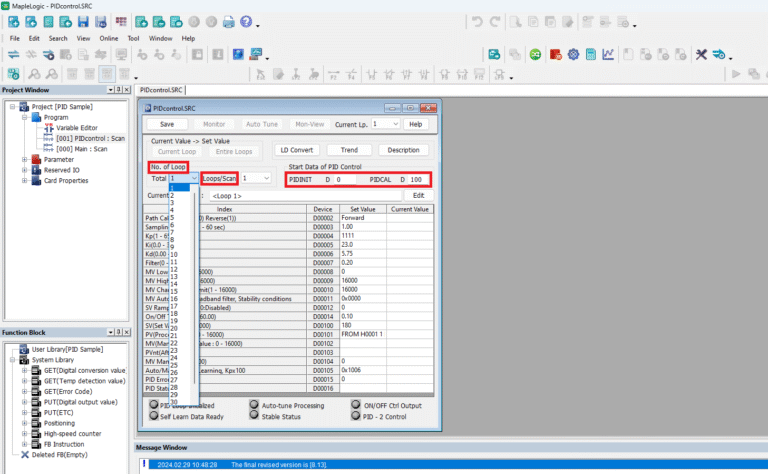This screenshot has width=768, height=474.
Task: Click the crossed wrench tools icon
Action: pos(701,54)
